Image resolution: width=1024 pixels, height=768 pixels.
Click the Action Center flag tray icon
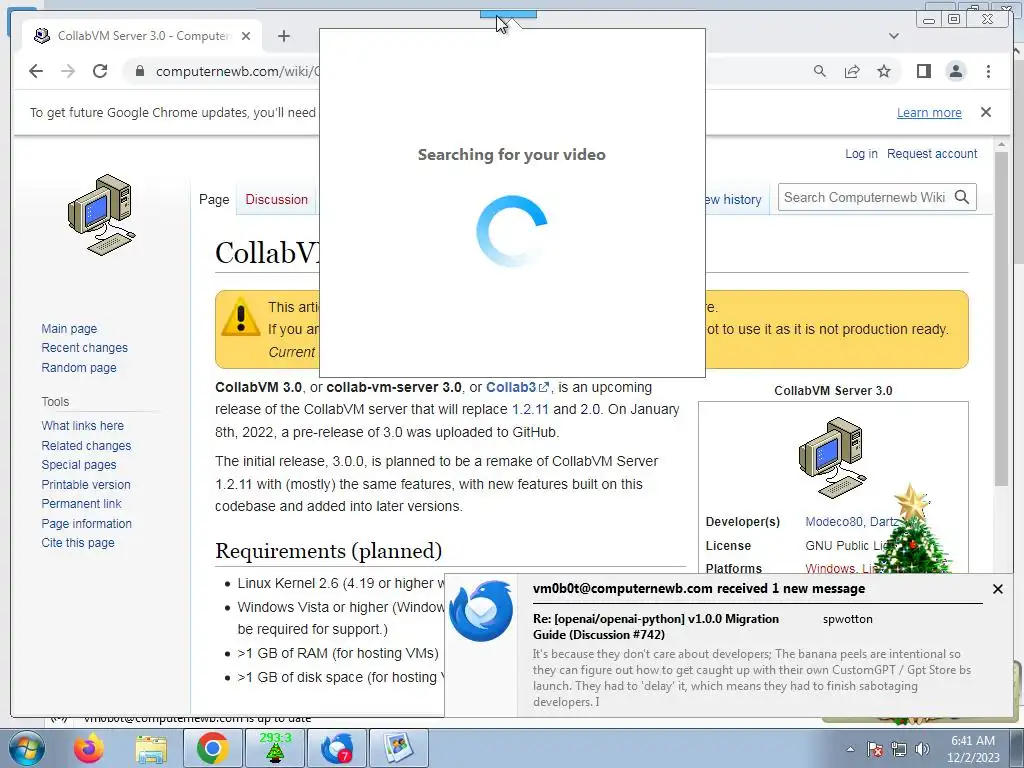875,749
